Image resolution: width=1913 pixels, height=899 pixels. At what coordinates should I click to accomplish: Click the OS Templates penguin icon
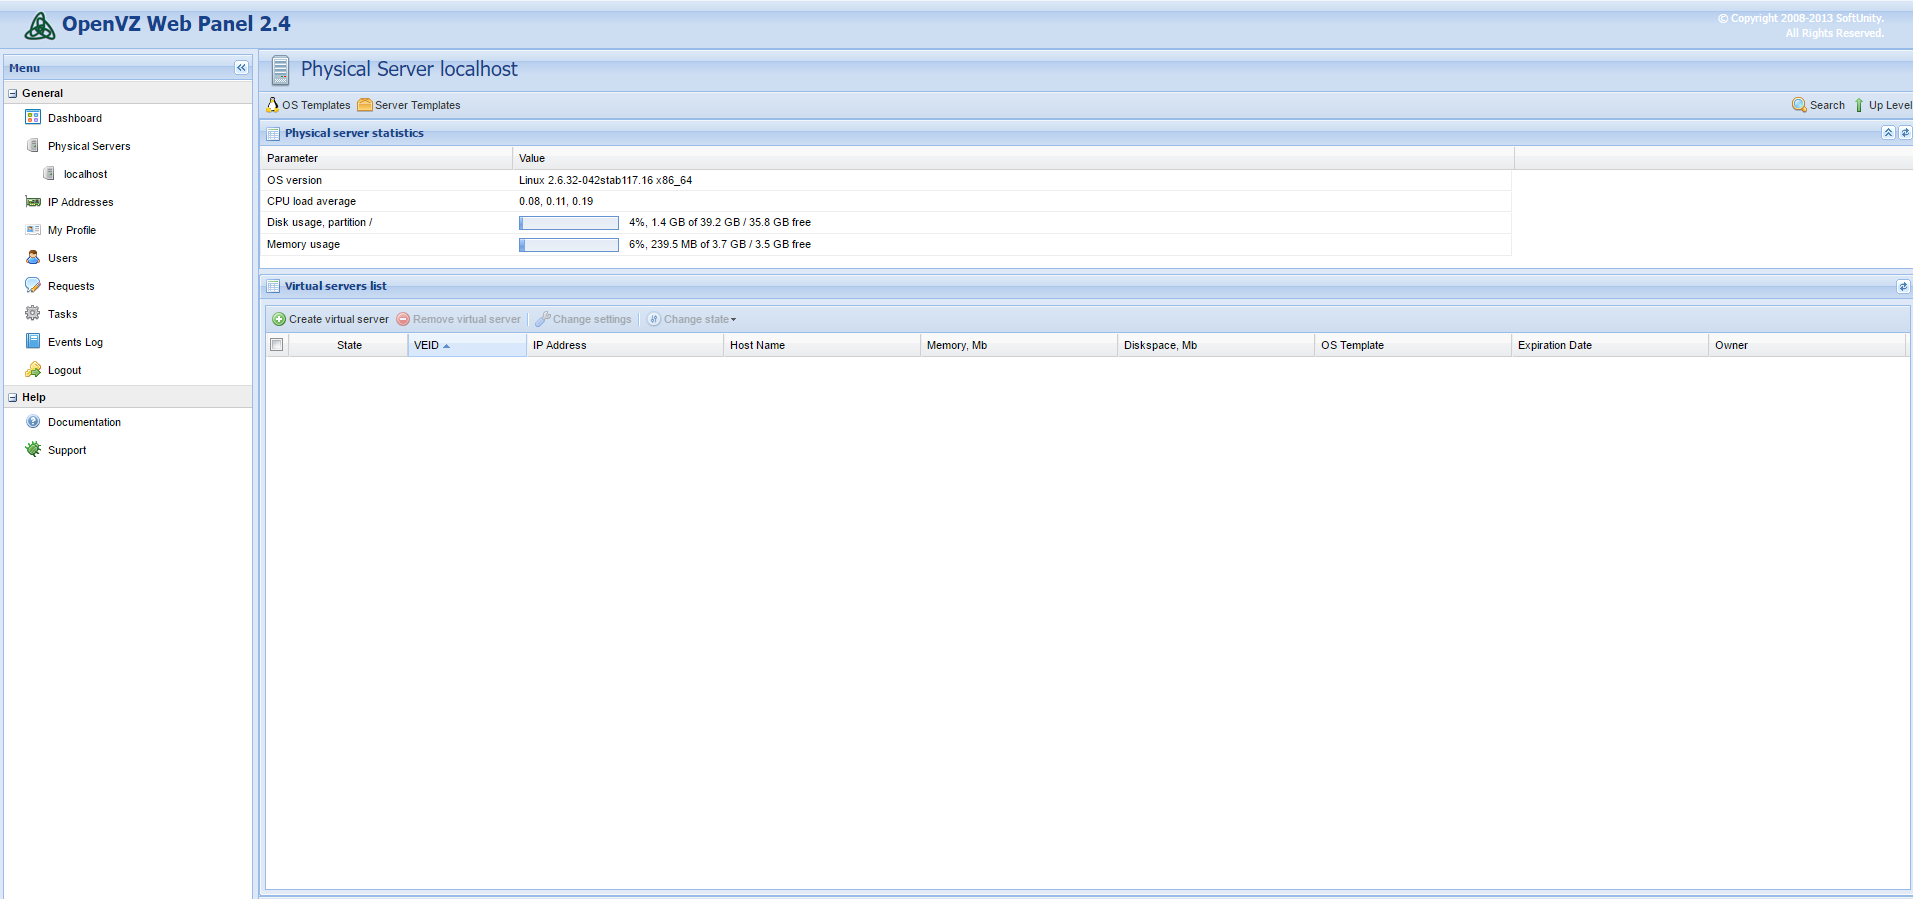(x=272, y=104)
